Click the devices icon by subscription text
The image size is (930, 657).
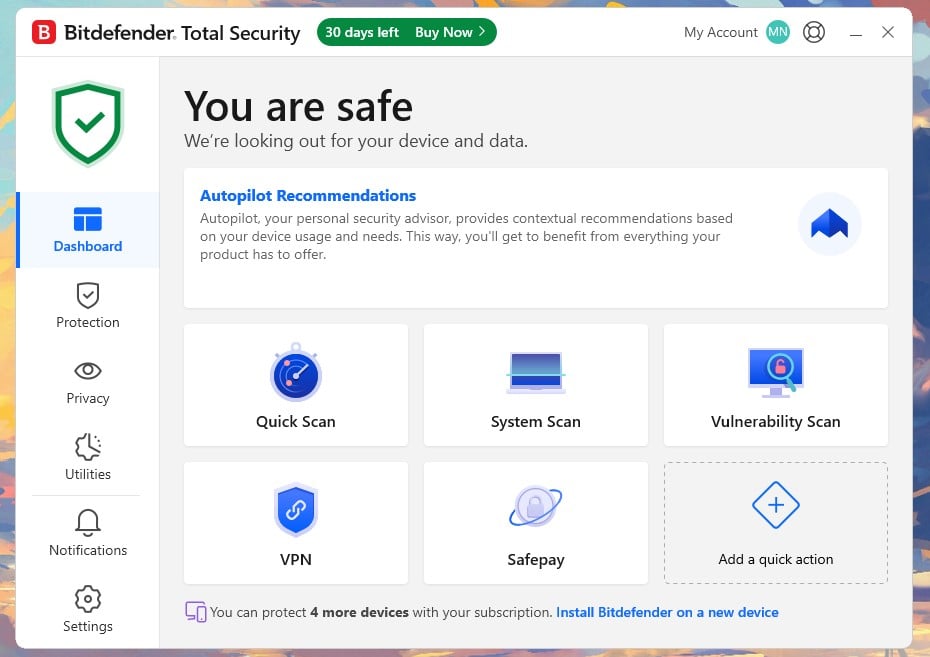coord(196,612)
